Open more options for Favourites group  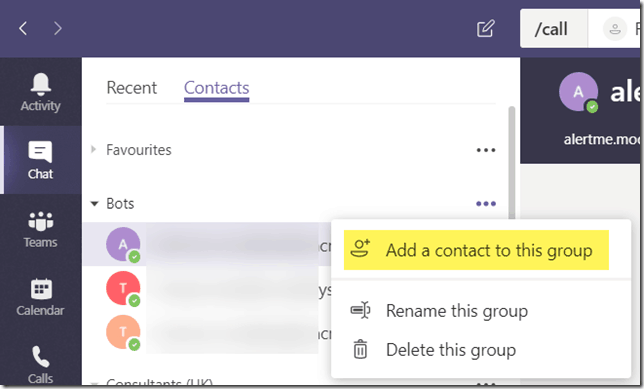(x=486, y=150)
